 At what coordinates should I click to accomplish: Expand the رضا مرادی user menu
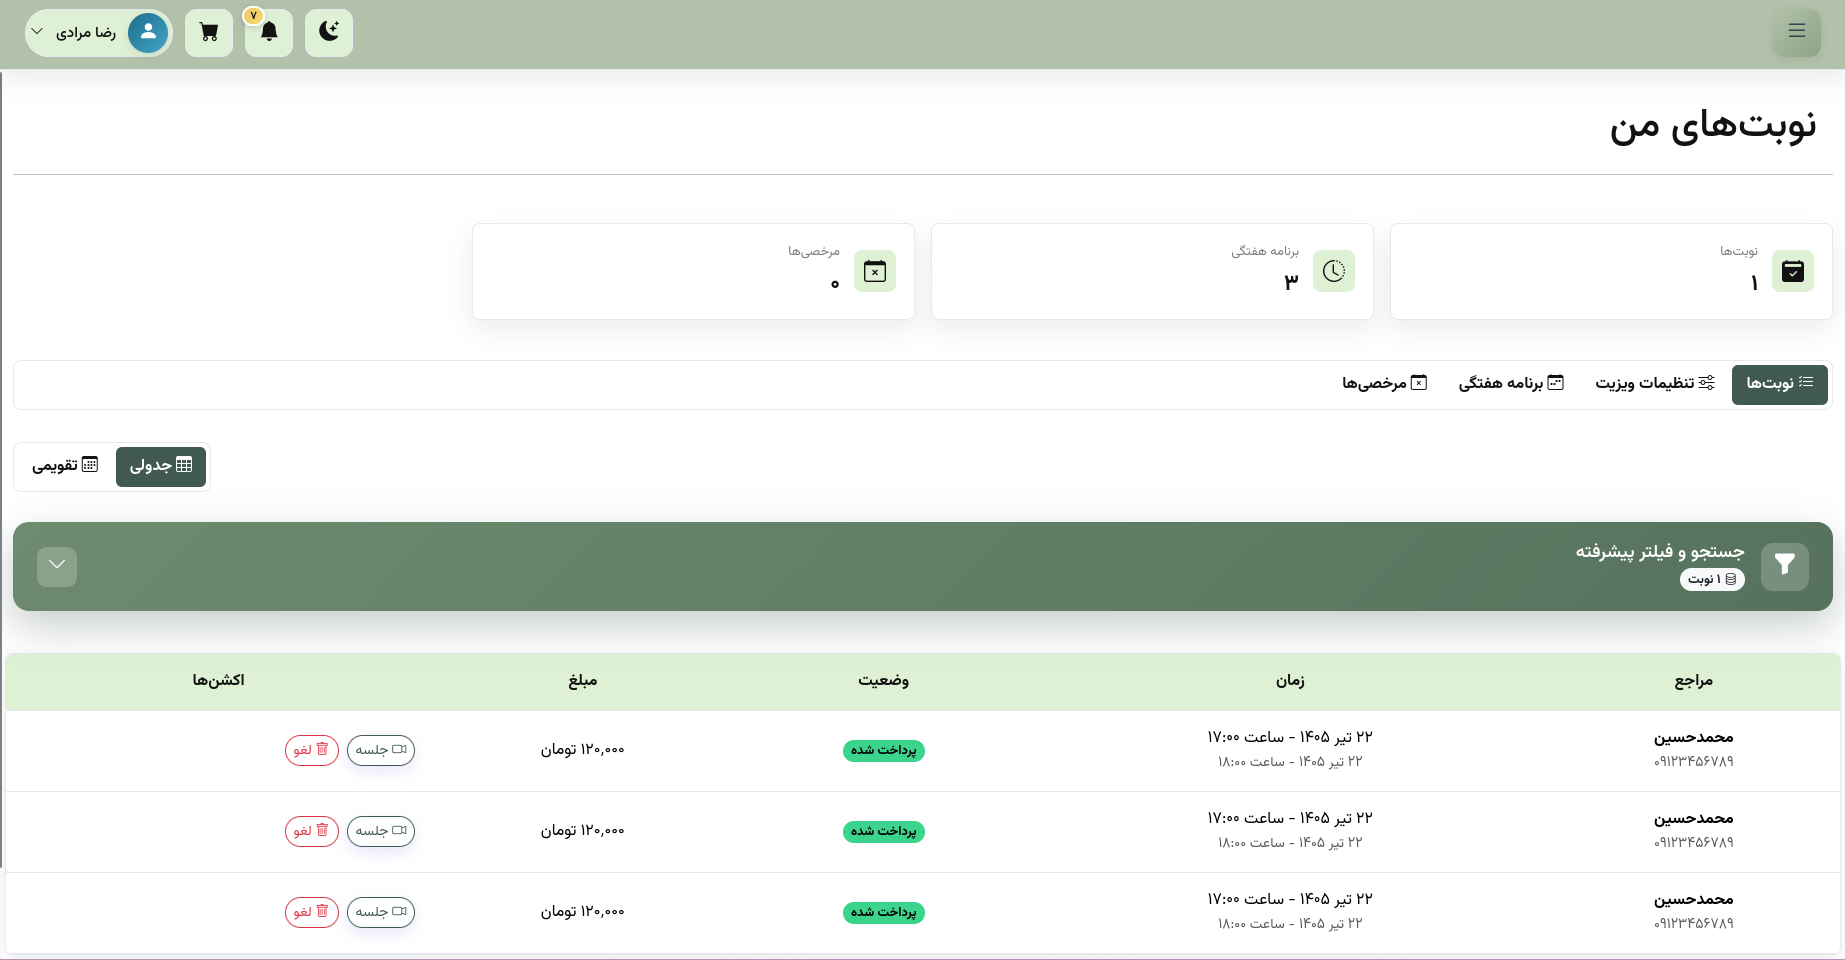click(99, 32)
